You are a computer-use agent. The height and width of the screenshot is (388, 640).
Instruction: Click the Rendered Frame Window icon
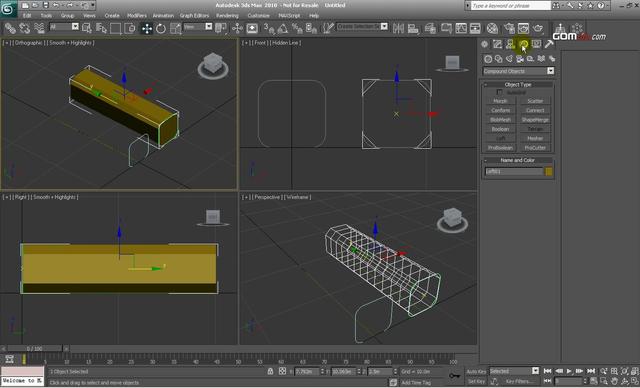(523, 28)
